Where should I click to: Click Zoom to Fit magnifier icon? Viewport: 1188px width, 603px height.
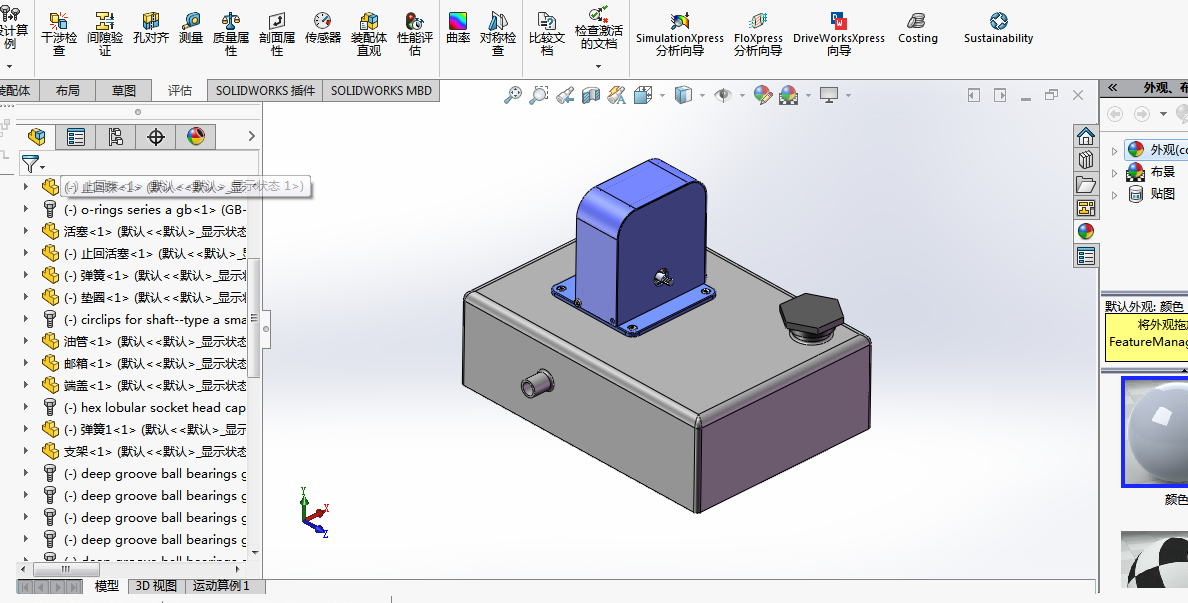(513, 95)
